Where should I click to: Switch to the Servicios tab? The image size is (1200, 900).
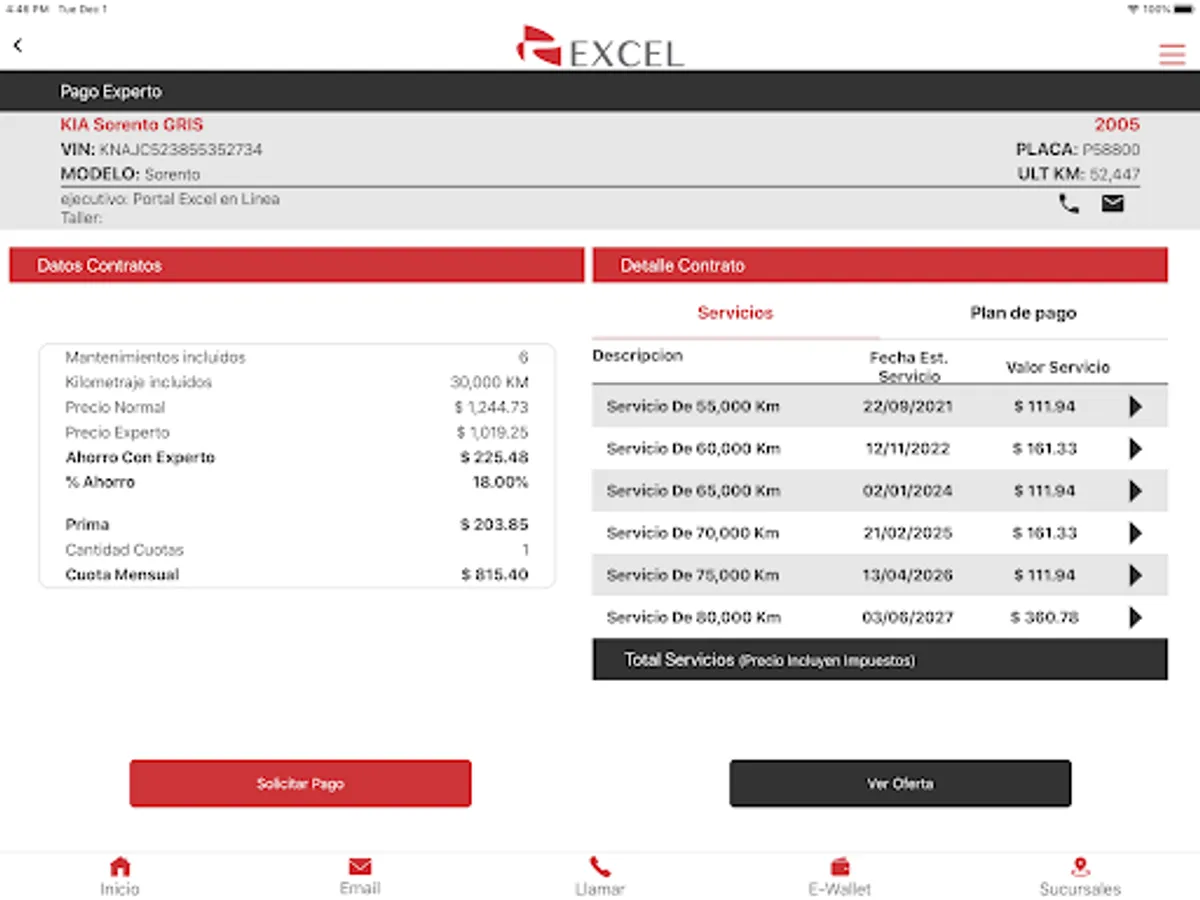tap(736, 313)
